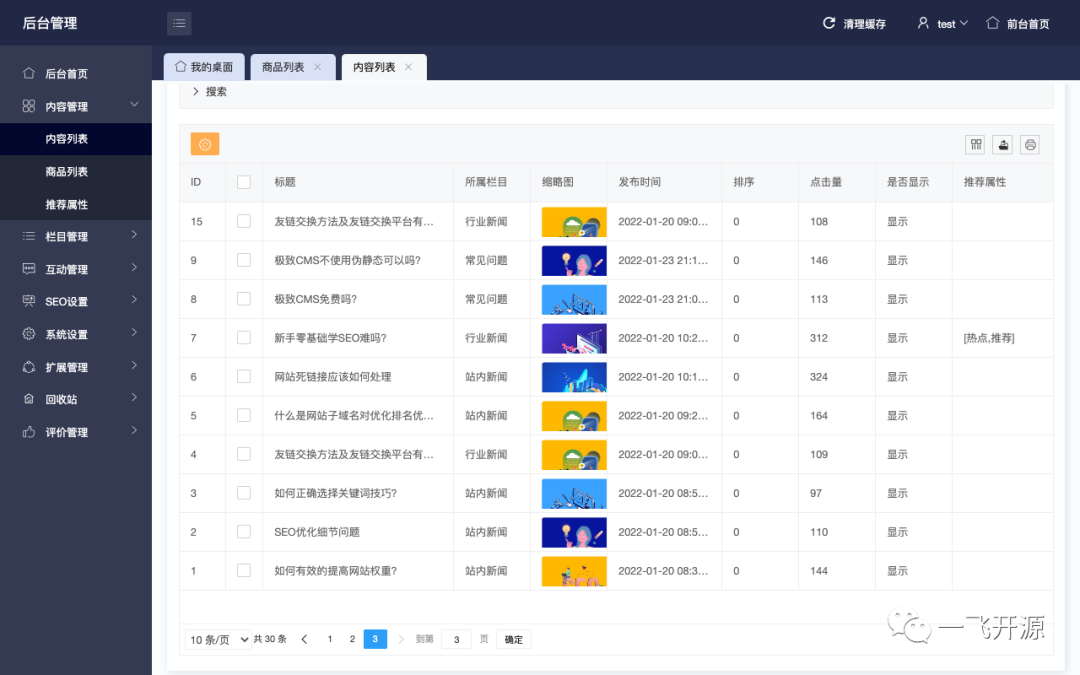Click the orange settings gear button

tap(205, 144)
